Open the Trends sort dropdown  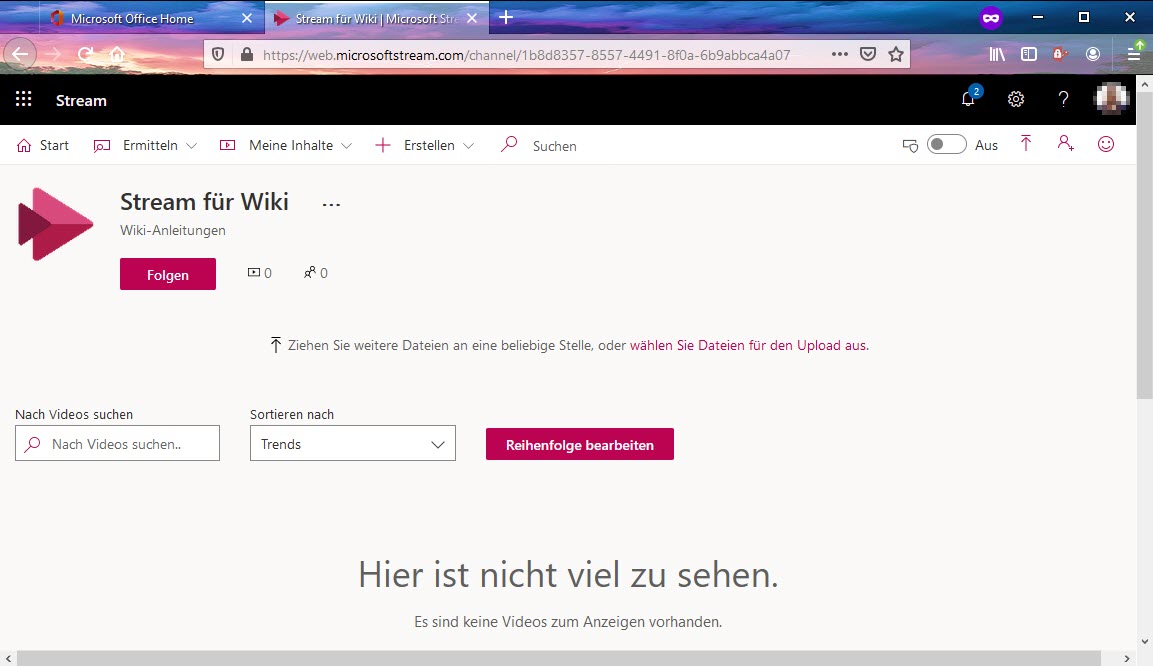(352, 443)
